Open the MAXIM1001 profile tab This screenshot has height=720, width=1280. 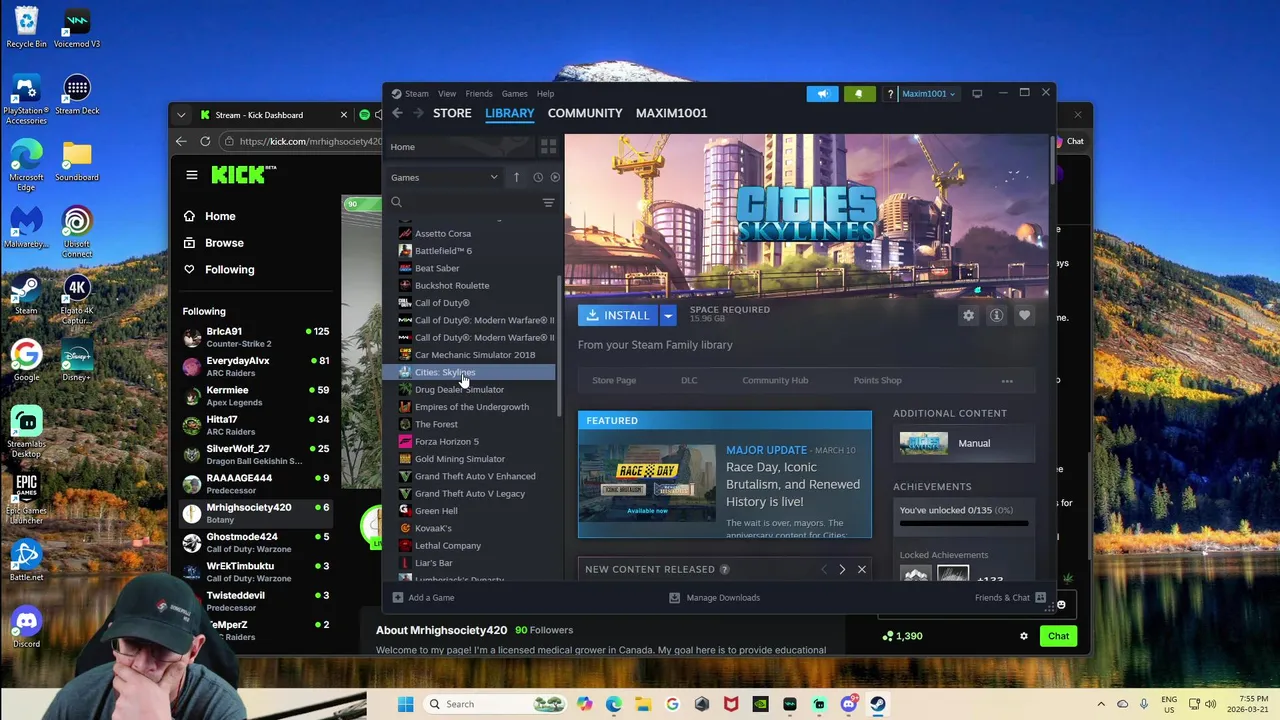point(671,113)
